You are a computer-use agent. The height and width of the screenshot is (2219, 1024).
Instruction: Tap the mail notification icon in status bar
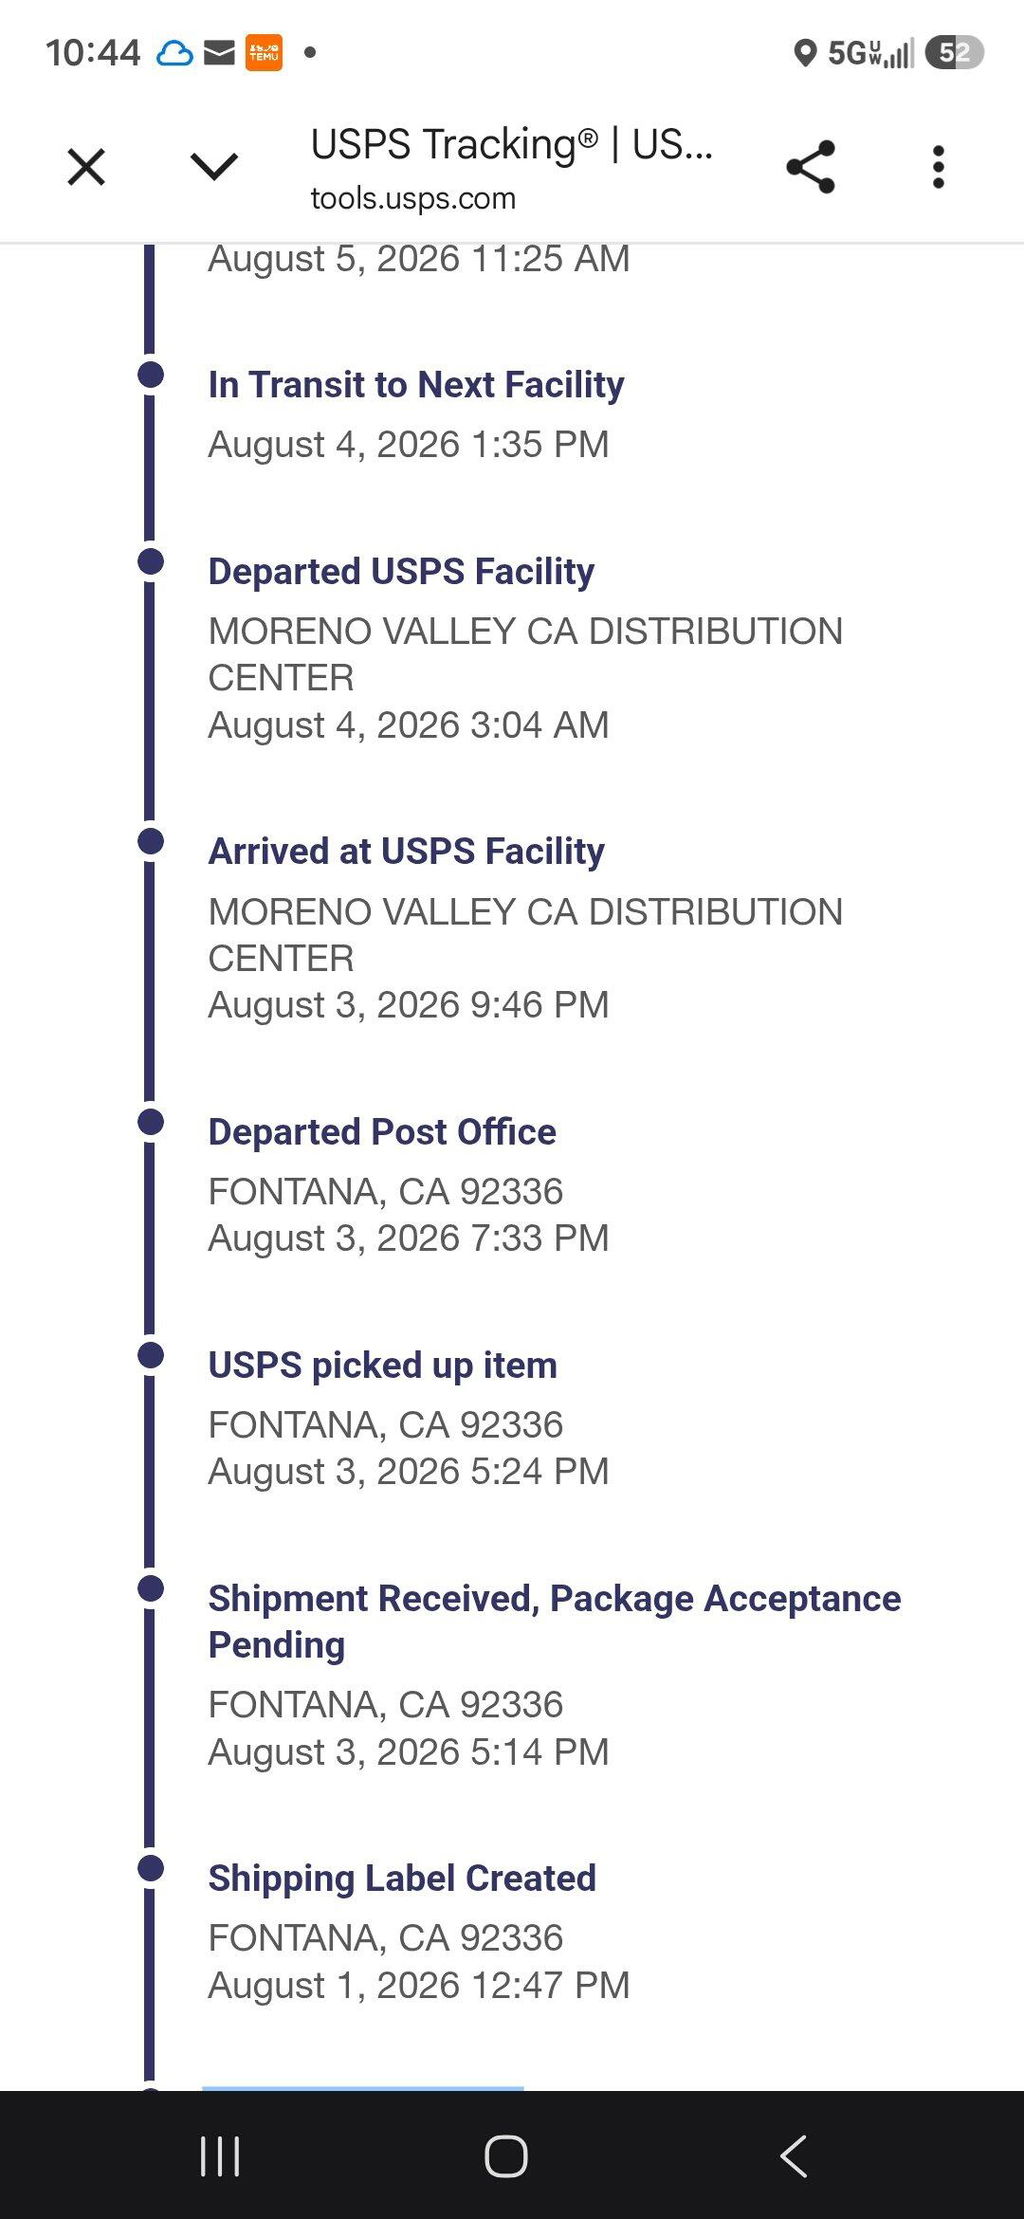[x=219, y=52]
